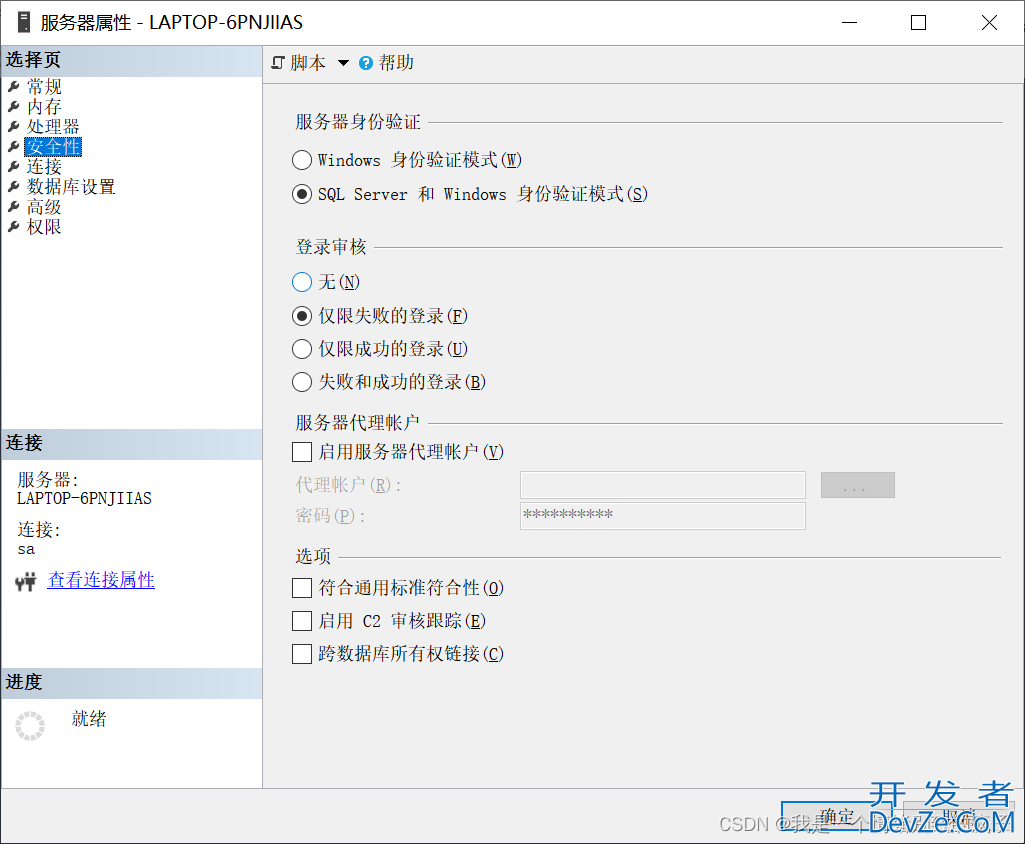This screenshot has height=844, width=1025.
Task: Open the 数据库设置 page
Action: pyautogui.click(x=71, y=187)
